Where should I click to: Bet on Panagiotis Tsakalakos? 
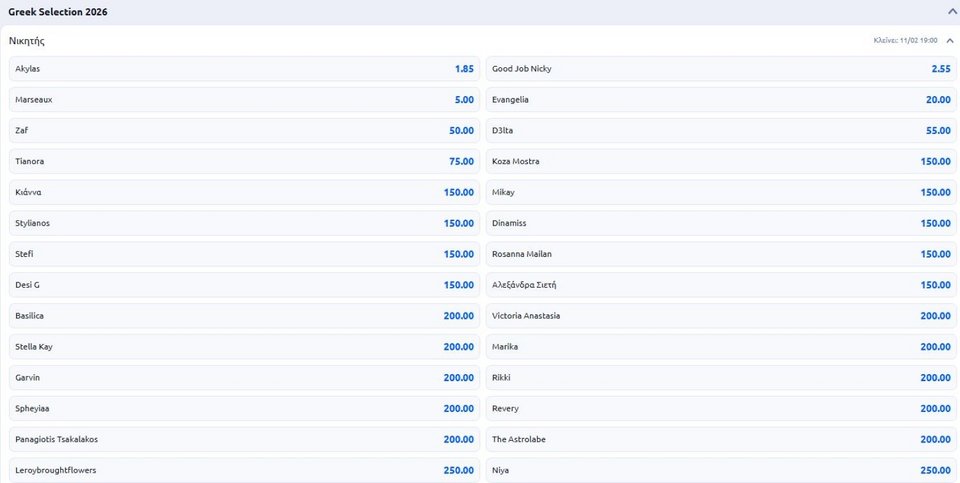pos(244,439)
